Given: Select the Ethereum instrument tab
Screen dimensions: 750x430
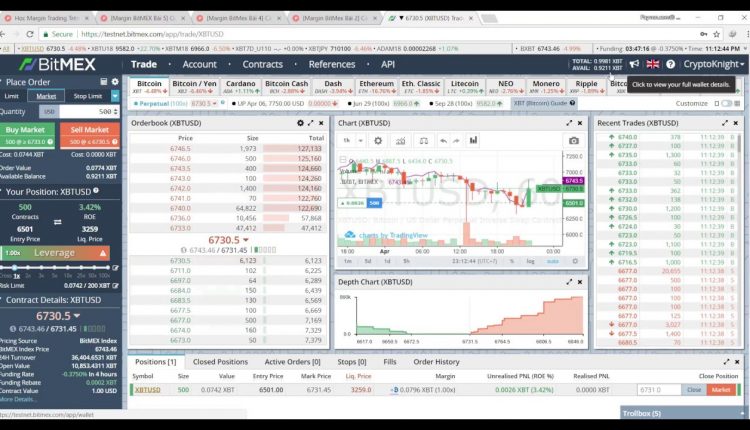Looking at the screenshot, I should pyautogui.click(x=377, y=86).
